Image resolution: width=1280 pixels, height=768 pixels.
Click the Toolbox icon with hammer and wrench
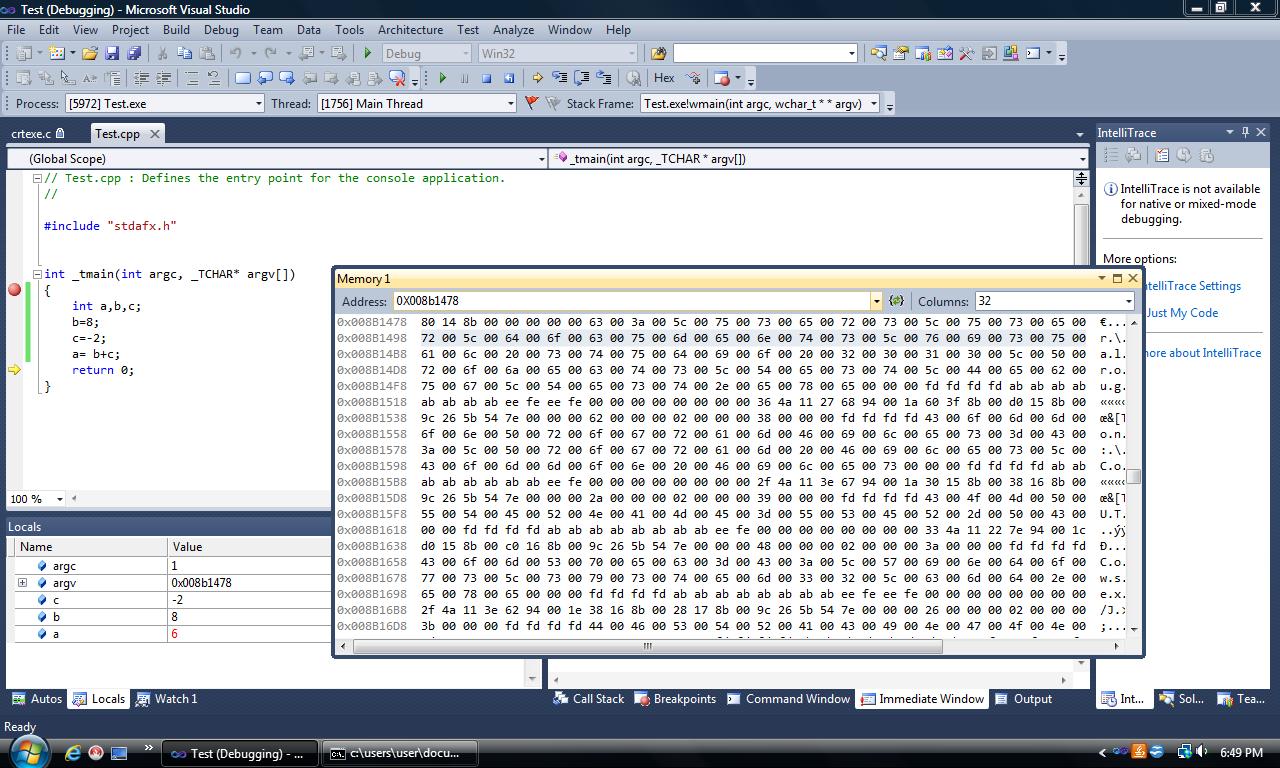point(966,53)
